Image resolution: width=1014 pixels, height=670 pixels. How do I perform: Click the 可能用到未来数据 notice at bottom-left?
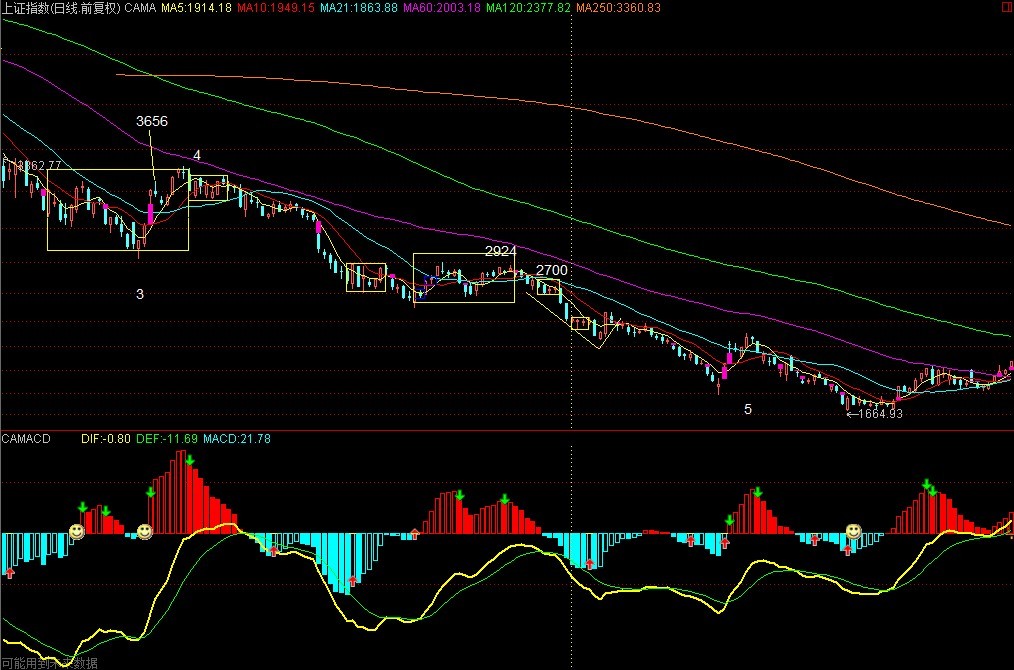50,662
